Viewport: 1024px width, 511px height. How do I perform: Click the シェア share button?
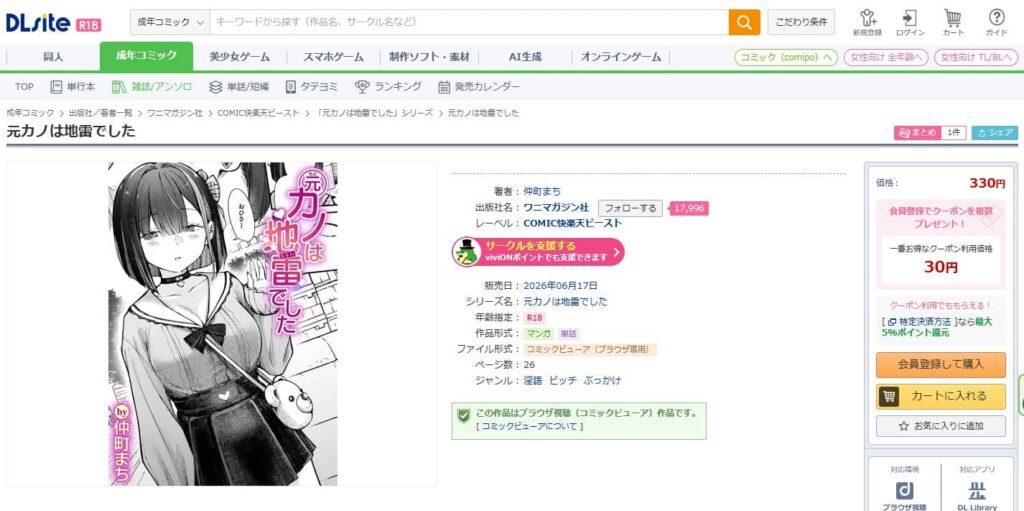(x=995, y=133)
